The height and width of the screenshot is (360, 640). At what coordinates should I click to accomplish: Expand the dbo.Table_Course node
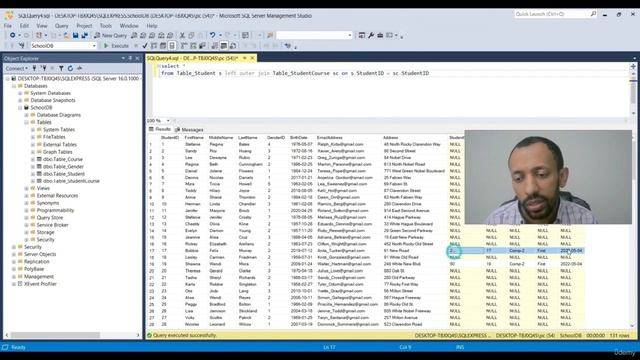(33, 159)
